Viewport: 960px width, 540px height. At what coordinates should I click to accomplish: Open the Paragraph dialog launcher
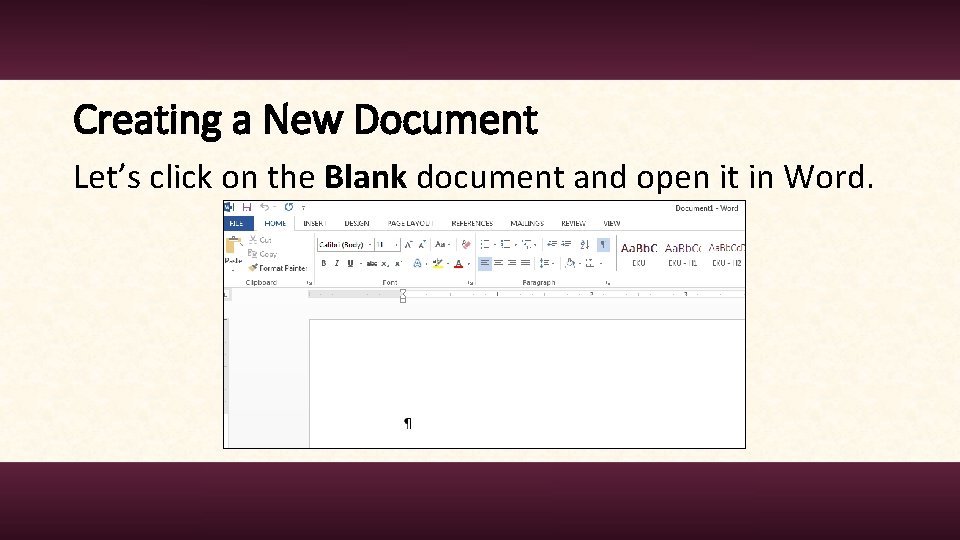click(x=607, y=283)
